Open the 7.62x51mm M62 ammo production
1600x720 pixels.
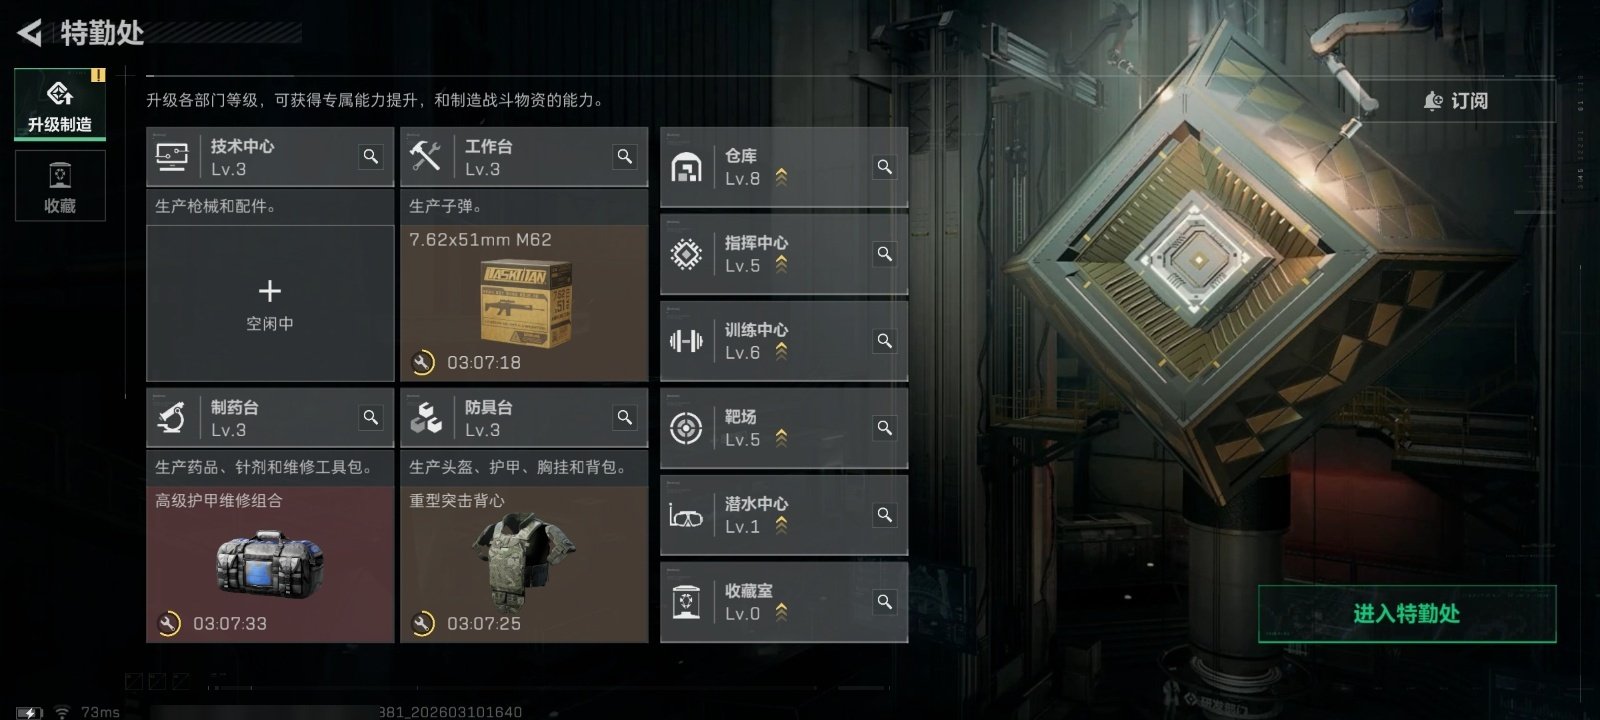tap(524, 303)
